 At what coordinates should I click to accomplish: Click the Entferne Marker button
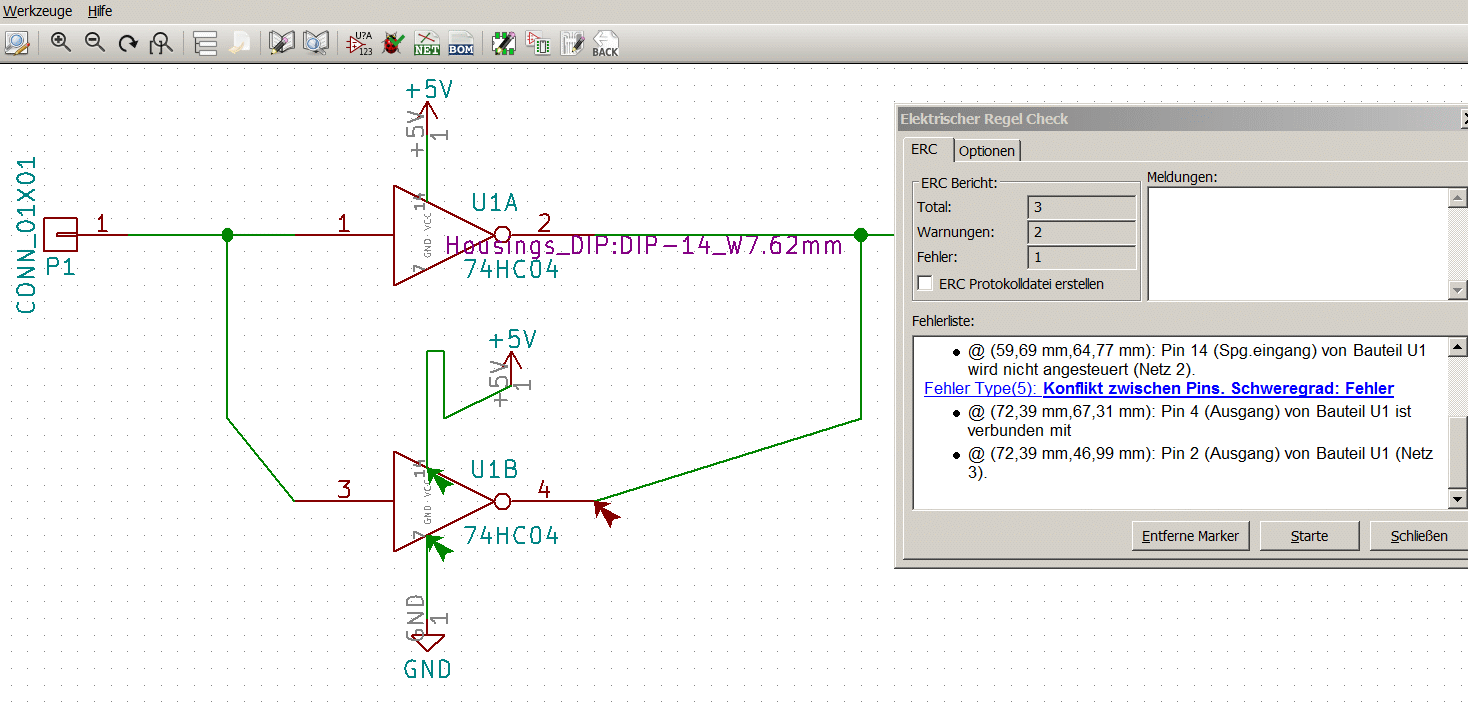coord(1191,536)
